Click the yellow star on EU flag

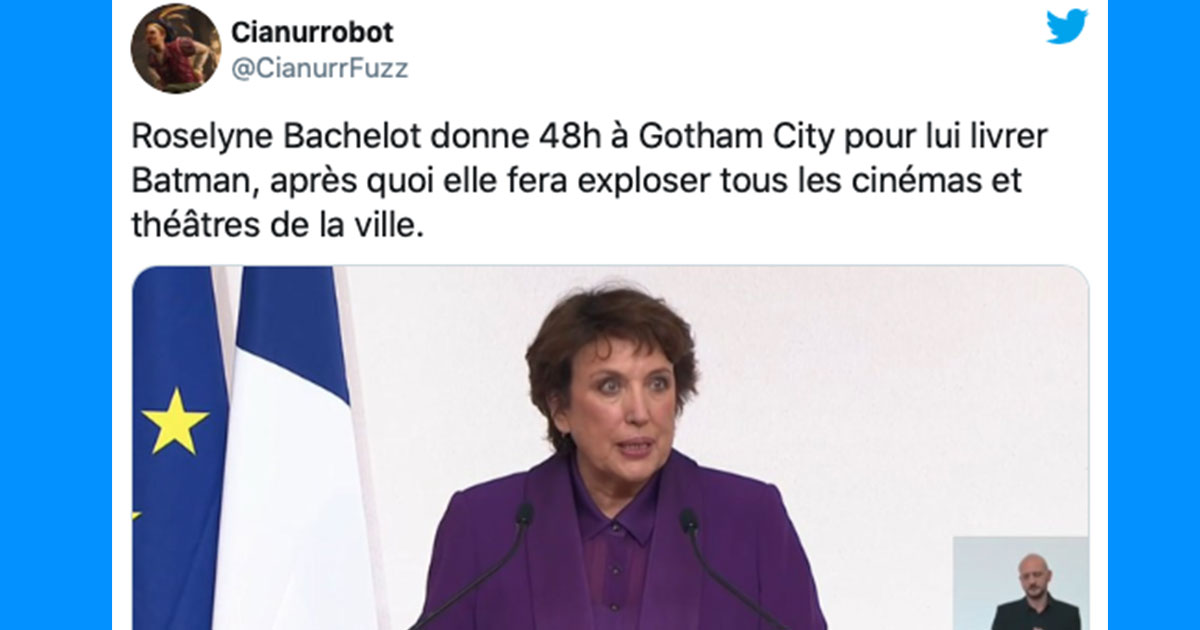click(x=175, y=420)
